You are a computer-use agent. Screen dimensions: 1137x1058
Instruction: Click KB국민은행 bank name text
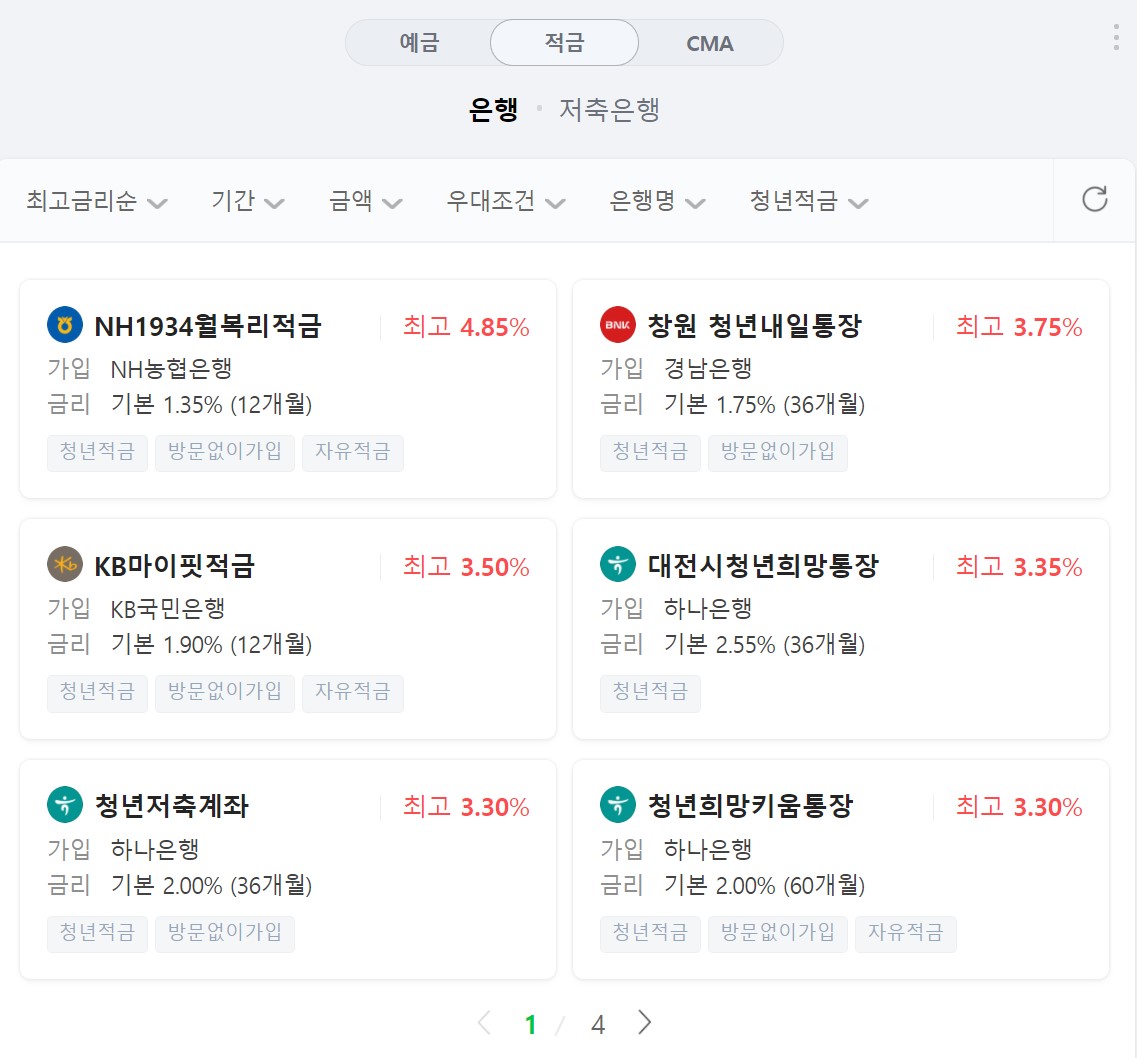pyautogui.click(x=168, y=609)
